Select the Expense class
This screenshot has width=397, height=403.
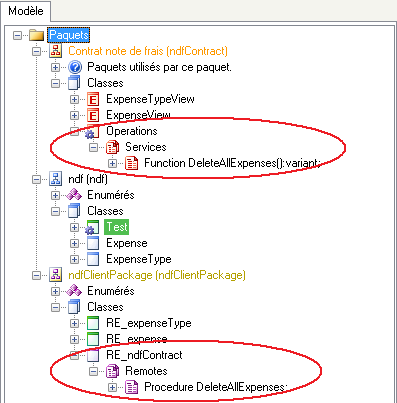tap(127, 243)
